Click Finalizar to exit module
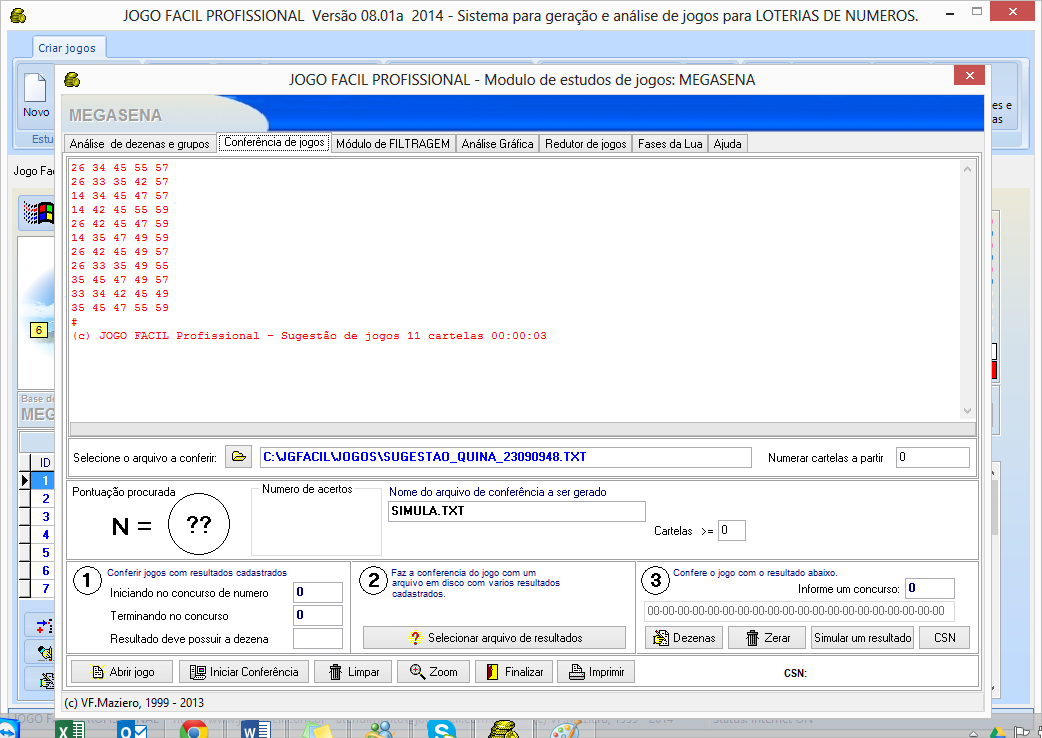This screenshot has height=738, width=1042. (513, 672)
